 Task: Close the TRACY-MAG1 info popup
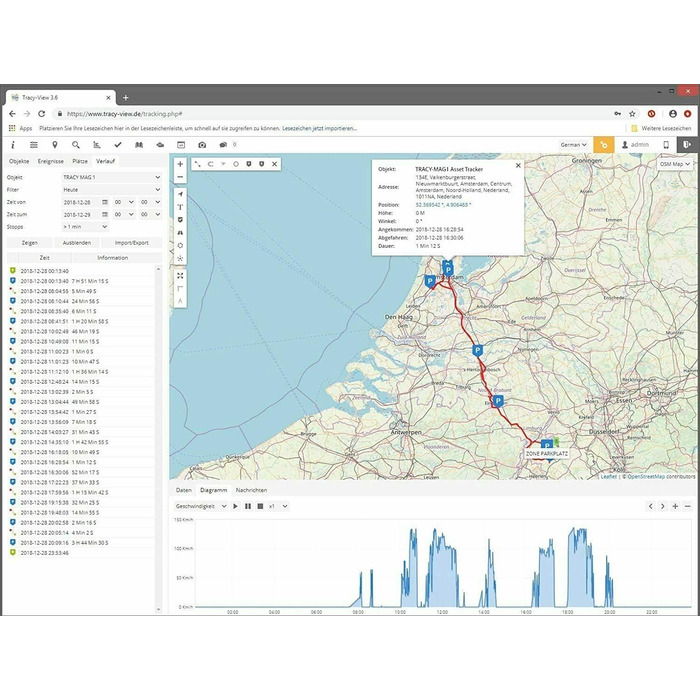pyautogui.click(x=518, y=166)
